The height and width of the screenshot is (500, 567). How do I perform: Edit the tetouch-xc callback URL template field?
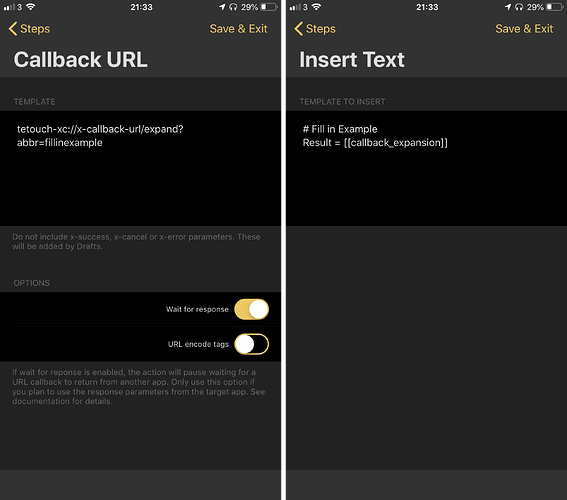point(140,168)
